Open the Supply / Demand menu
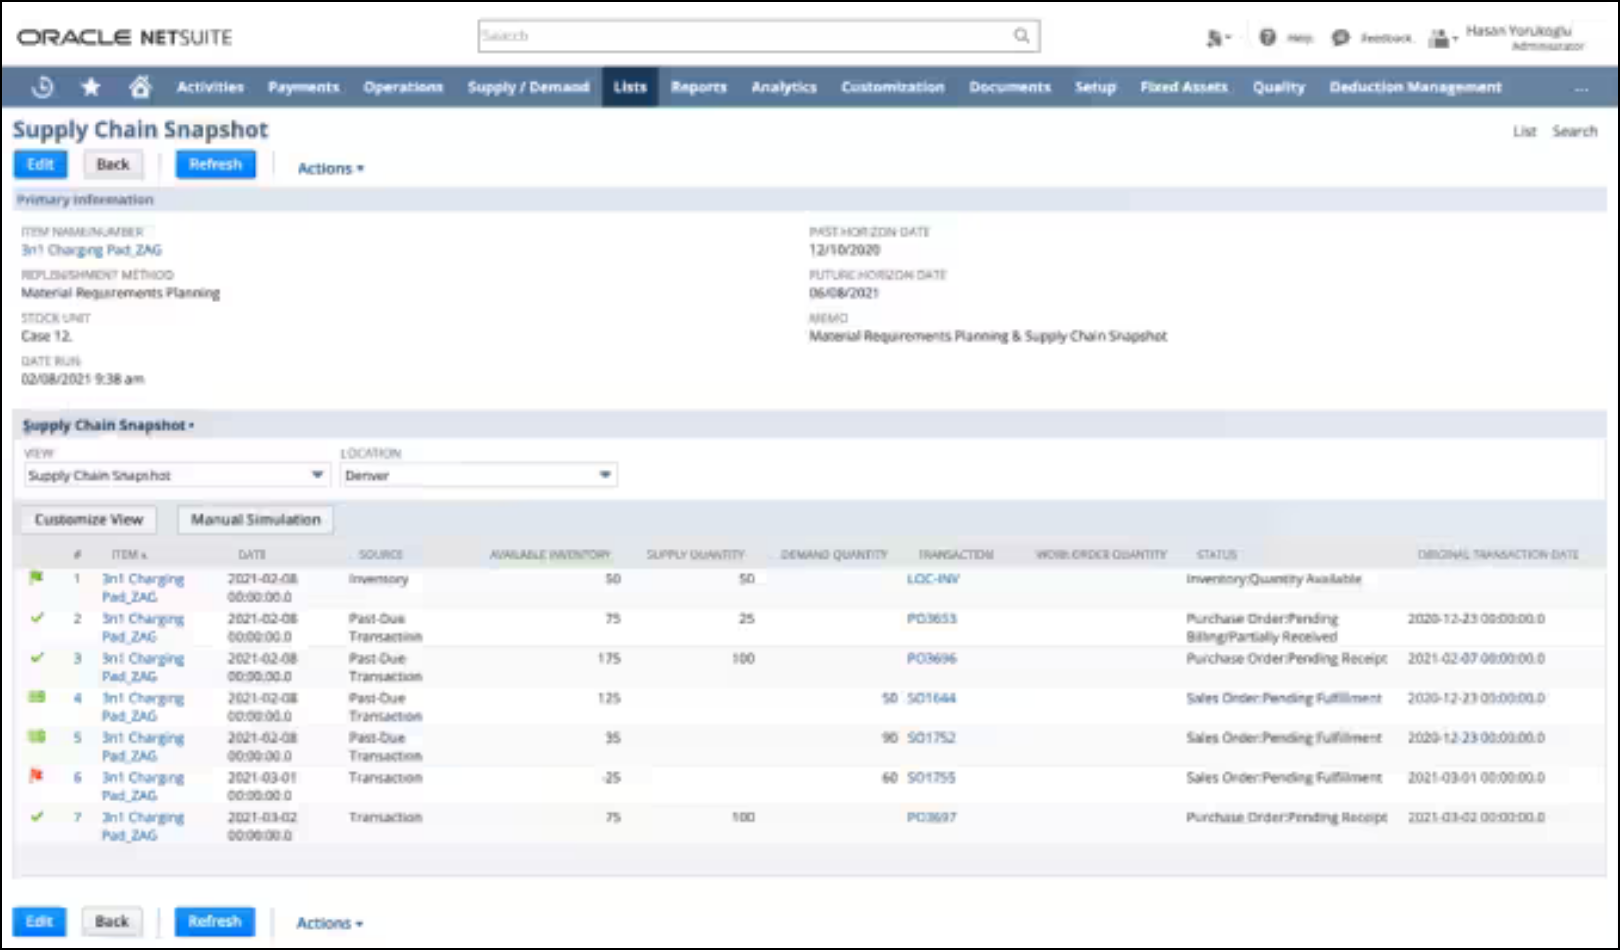Image resolution: width=1620 pixels, height=950 pixels. (x=528, y=87)
